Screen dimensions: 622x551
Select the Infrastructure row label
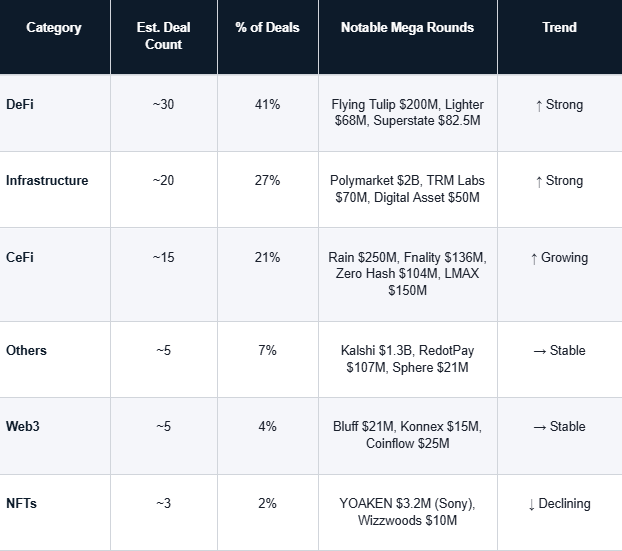(47, 181)
